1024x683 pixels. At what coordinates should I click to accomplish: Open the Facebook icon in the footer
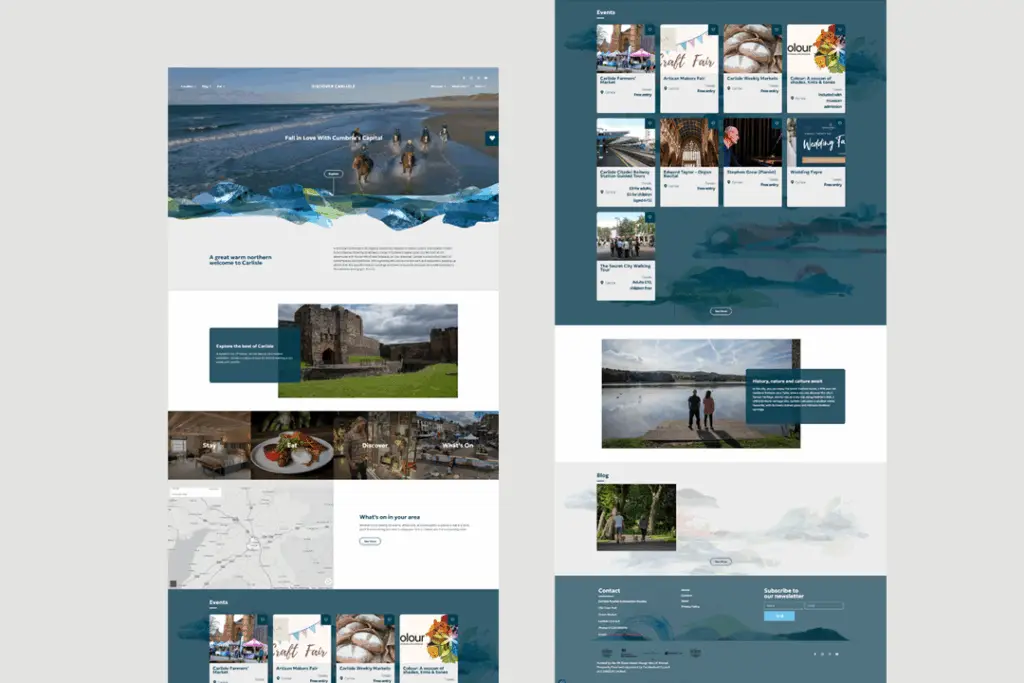tap(815, 654)
